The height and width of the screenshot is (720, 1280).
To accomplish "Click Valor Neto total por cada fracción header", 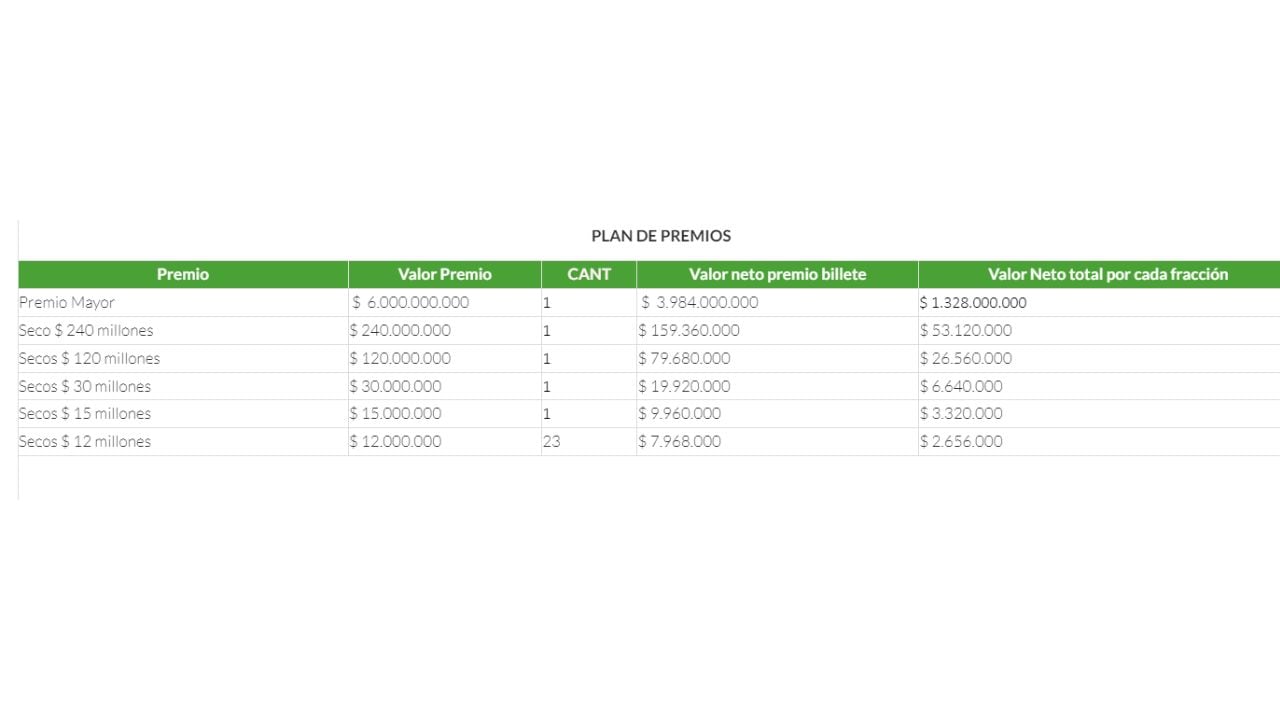I will (x=1107, y=274).
